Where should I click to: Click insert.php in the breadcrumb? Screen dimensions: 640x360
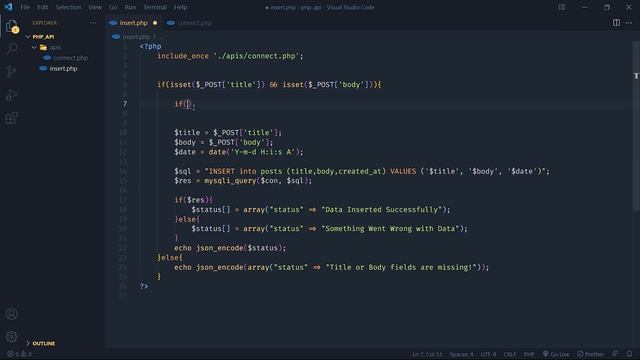[136, 37]
